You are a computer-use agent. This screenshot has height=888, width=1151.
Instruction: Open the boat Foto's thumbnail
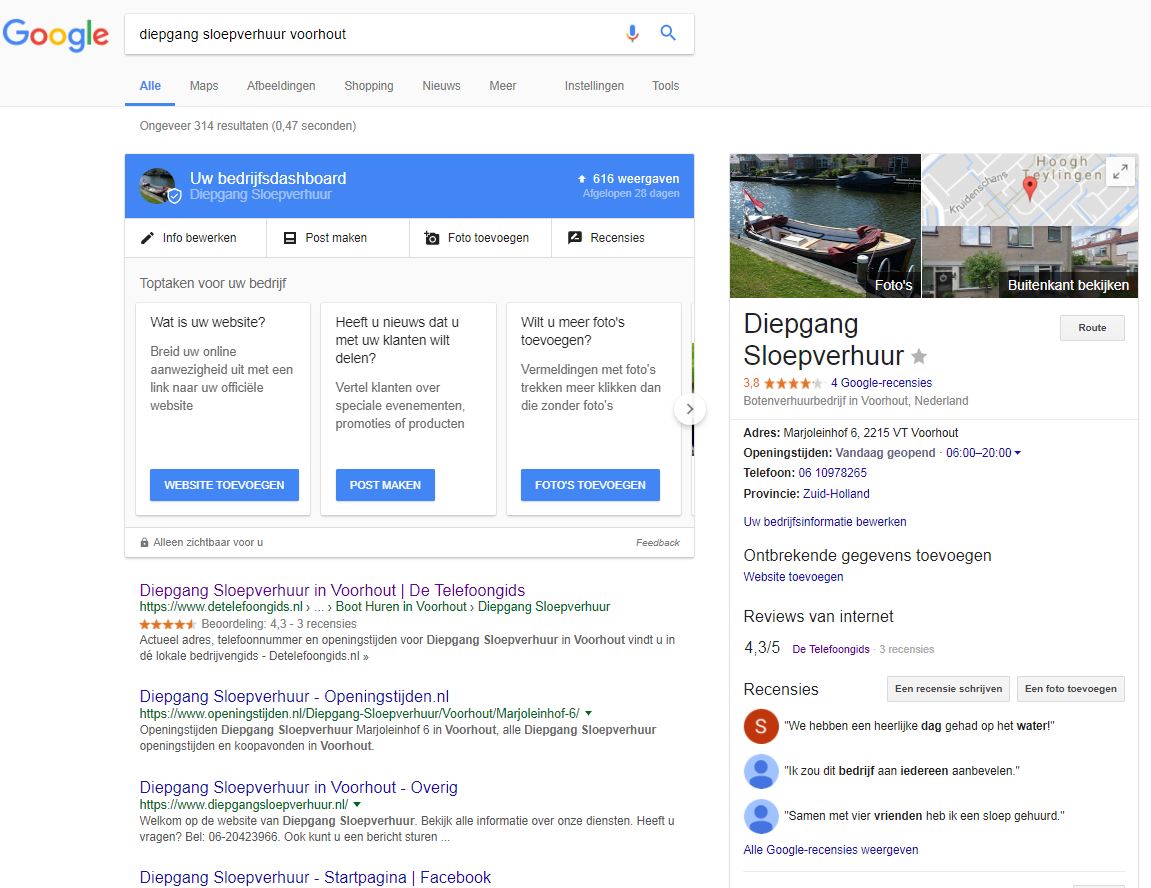pyautogui.click(x=825, y=225)
